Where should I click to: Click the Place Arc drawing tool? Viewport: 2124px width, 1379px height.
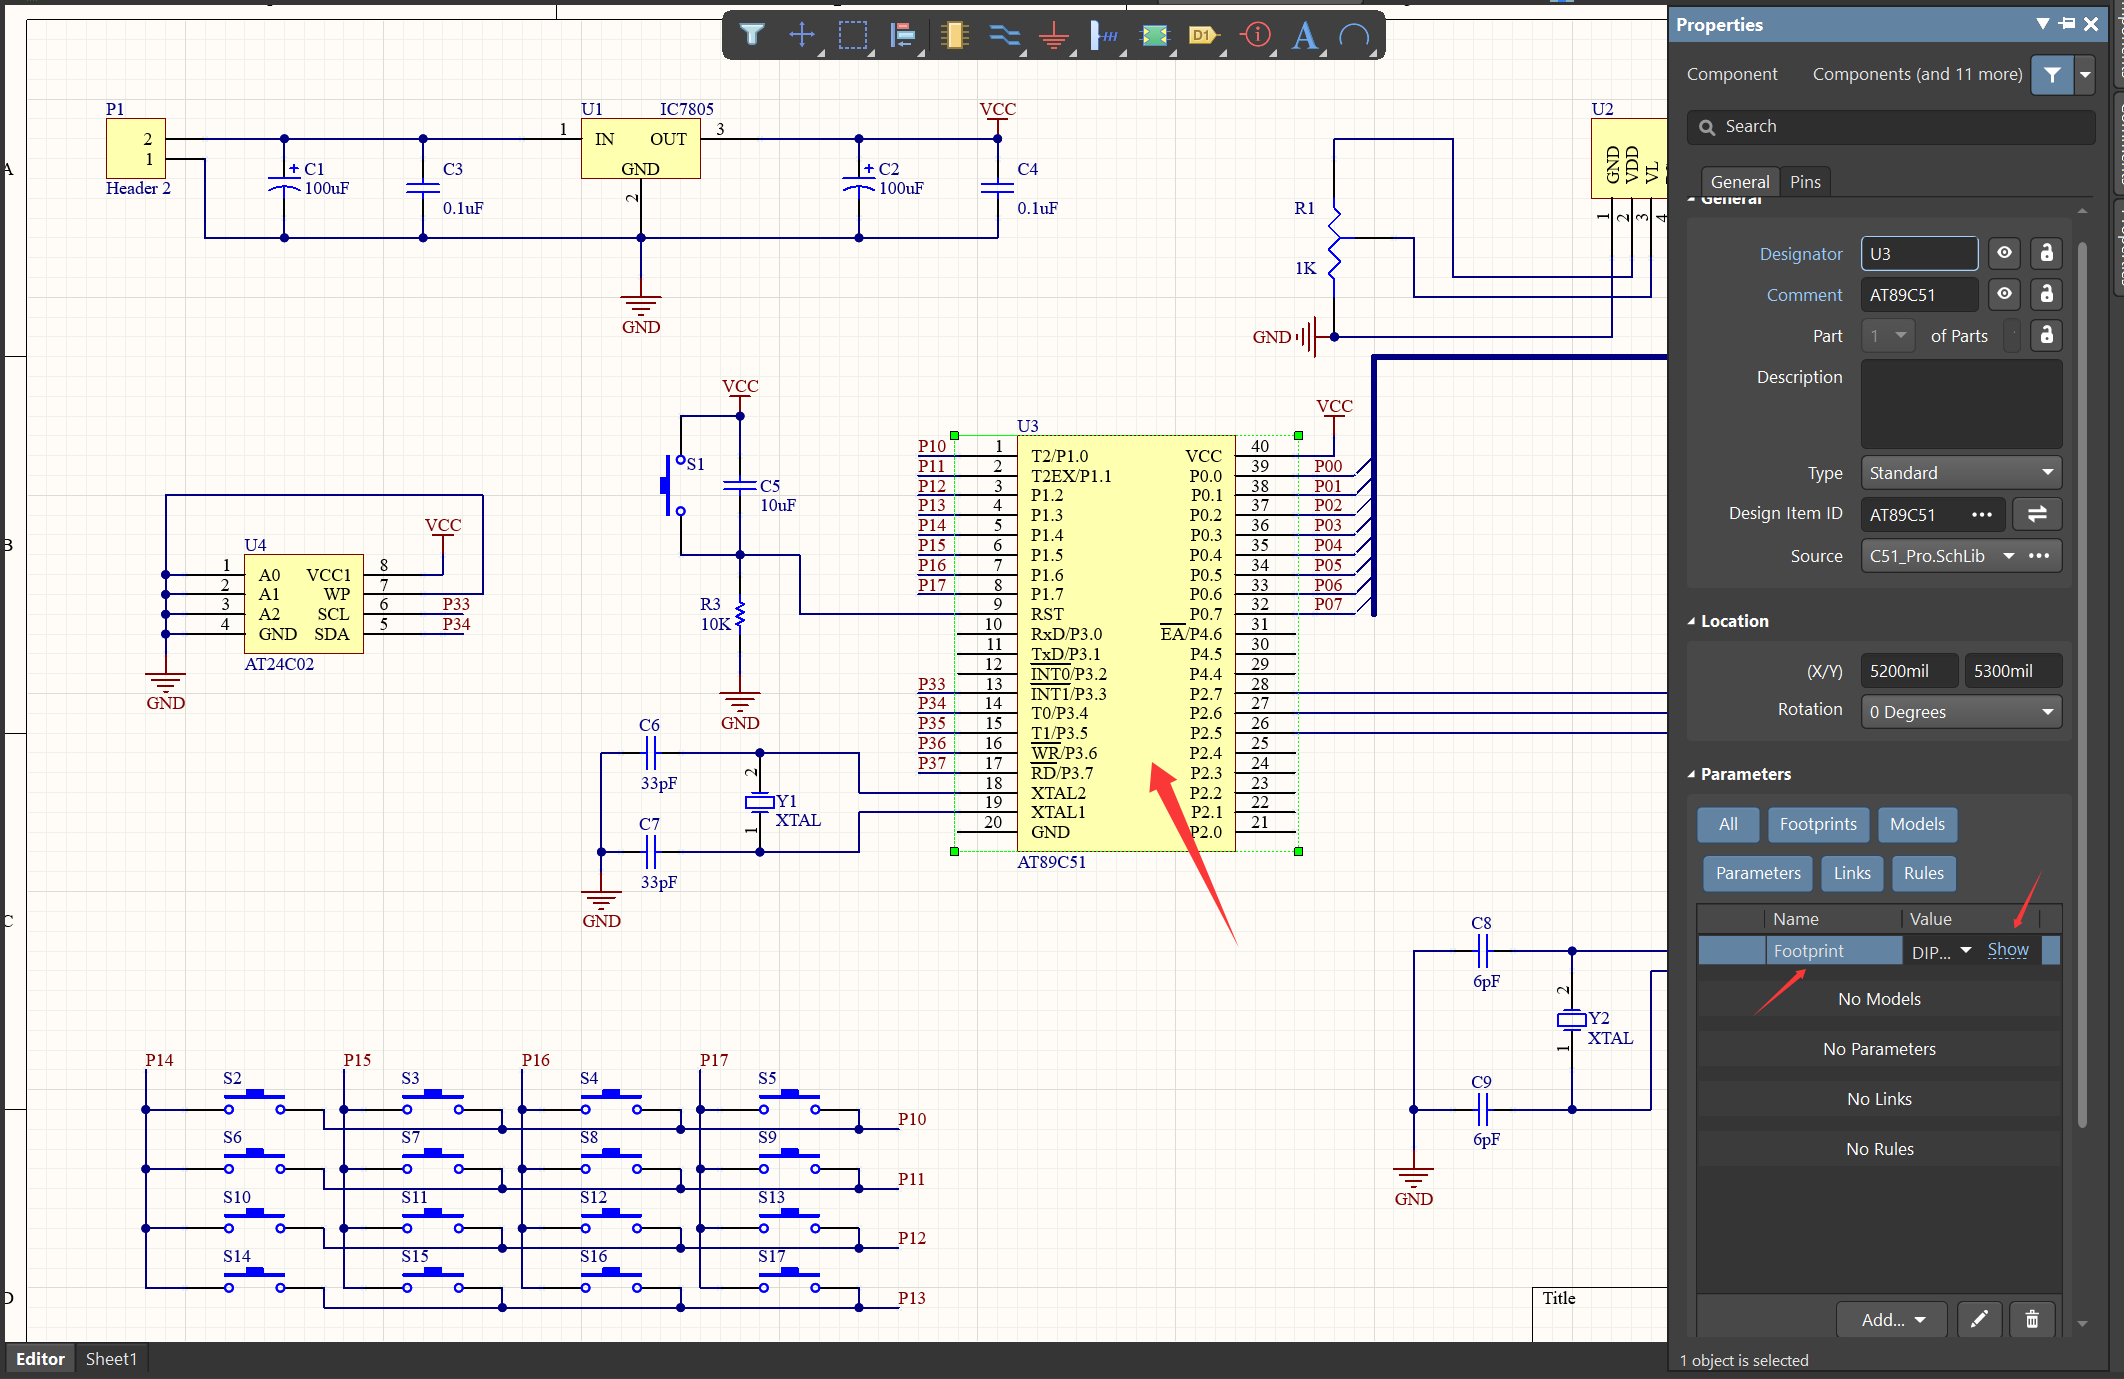click(1354, 36)
